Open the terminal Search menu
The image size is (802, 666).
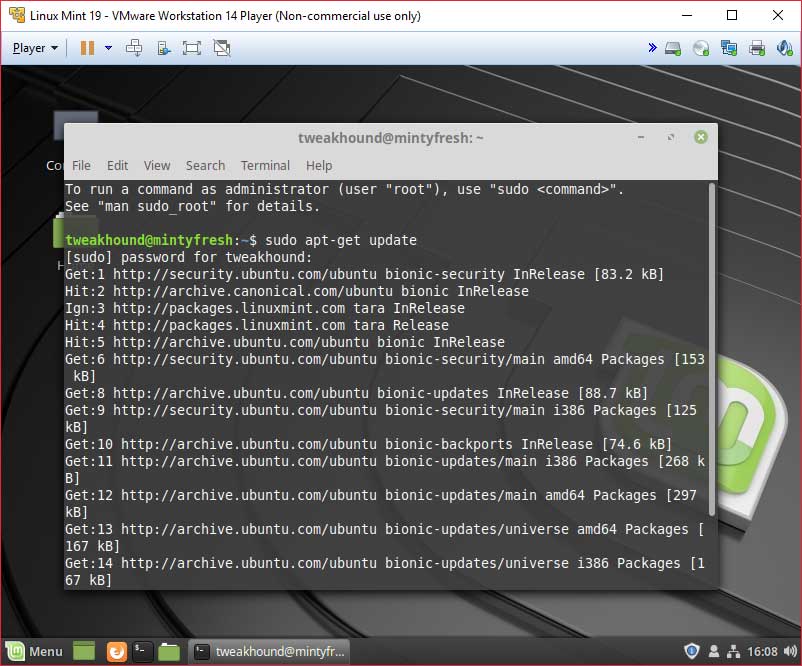[x=205, y=166]
